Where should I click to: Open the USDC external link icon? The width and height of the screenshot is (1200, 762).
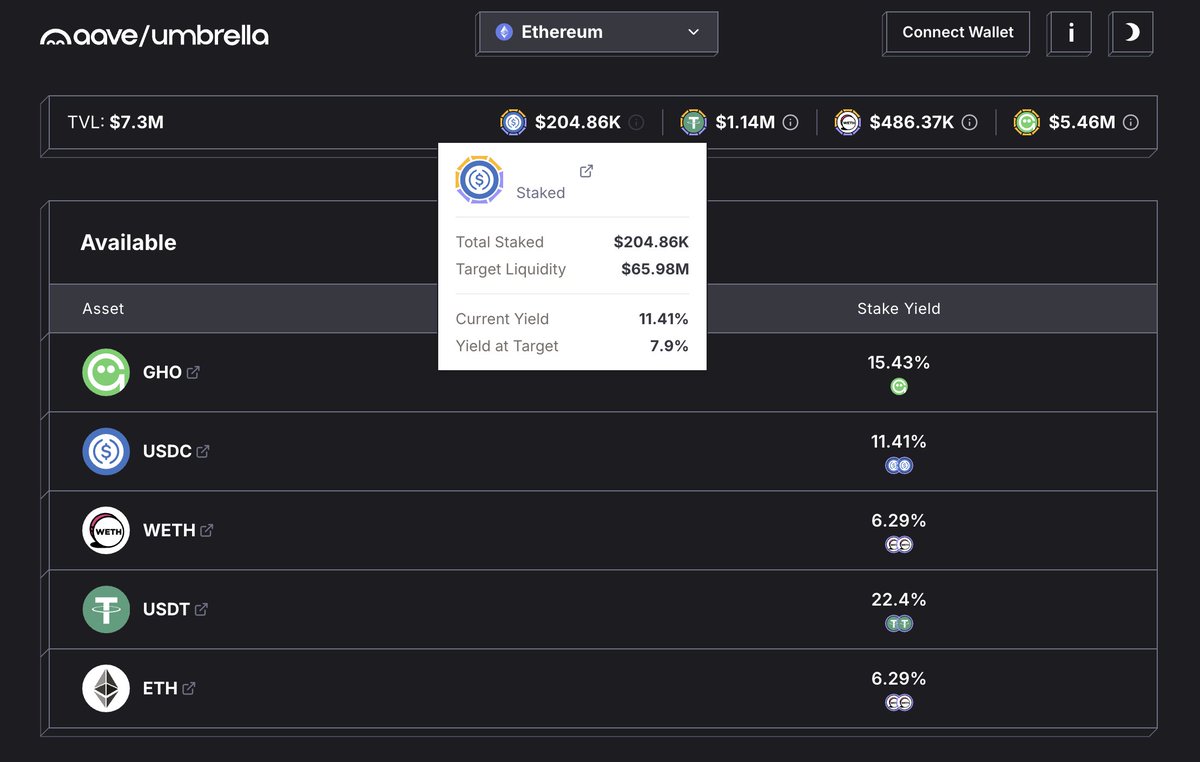click(202, 451)
